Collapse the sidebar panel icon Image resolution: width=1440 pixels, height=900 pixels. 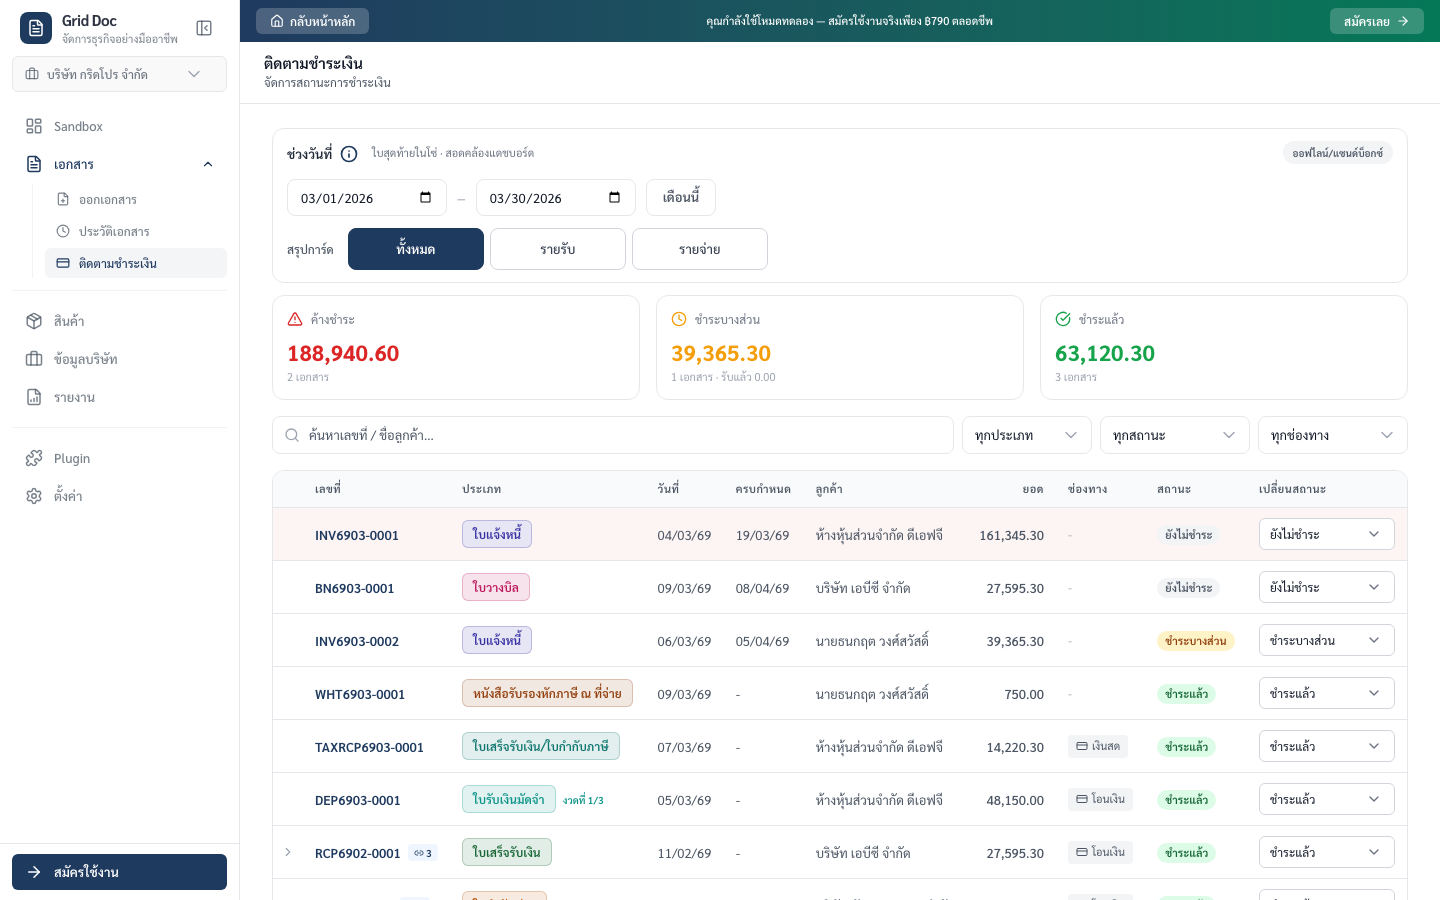204,28
